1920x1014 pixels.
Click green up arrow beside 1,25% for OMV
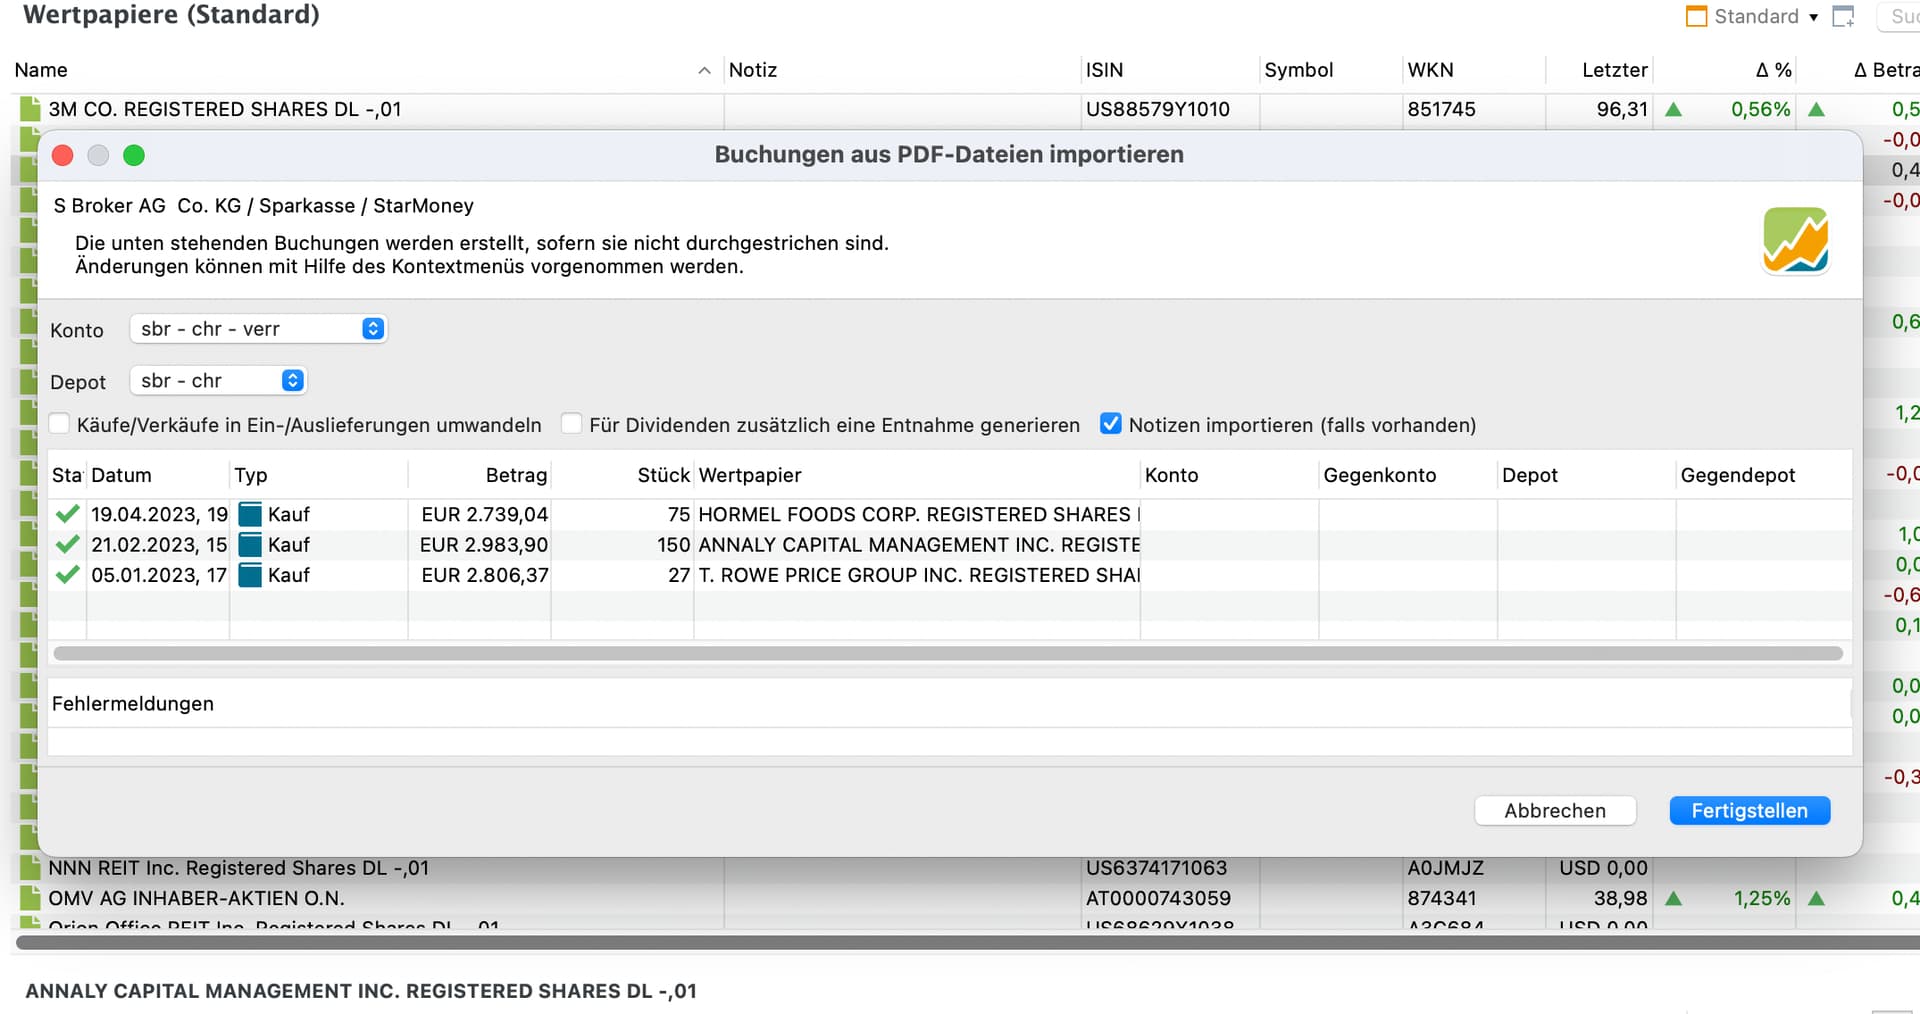1674,899
